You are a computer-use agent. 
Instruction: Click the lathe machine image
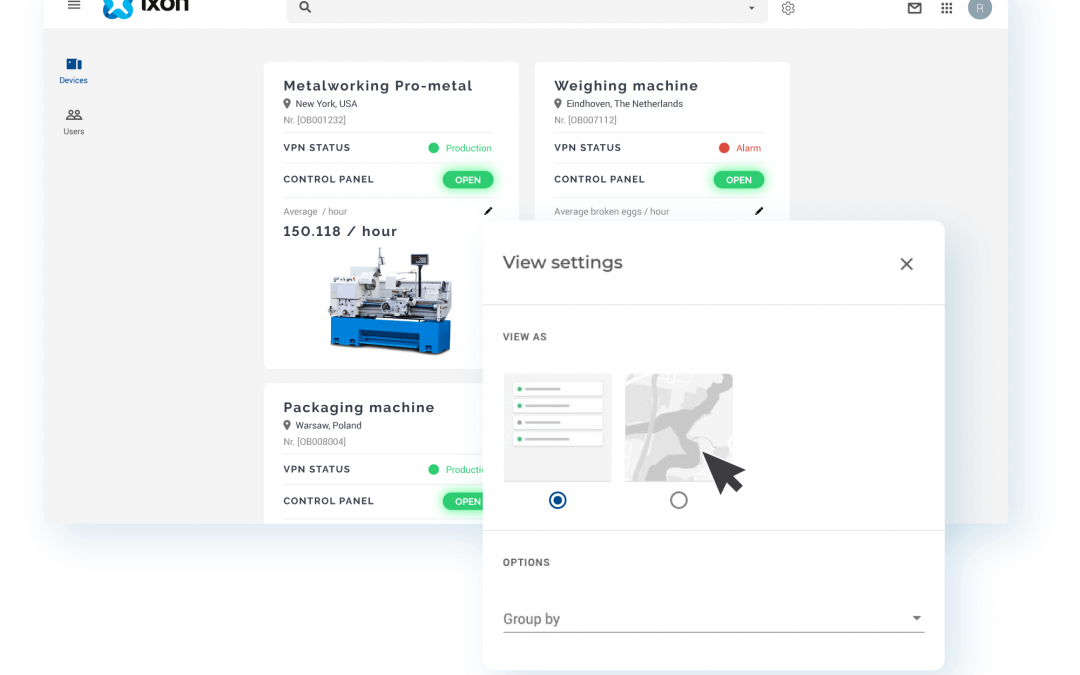point(391,301)
